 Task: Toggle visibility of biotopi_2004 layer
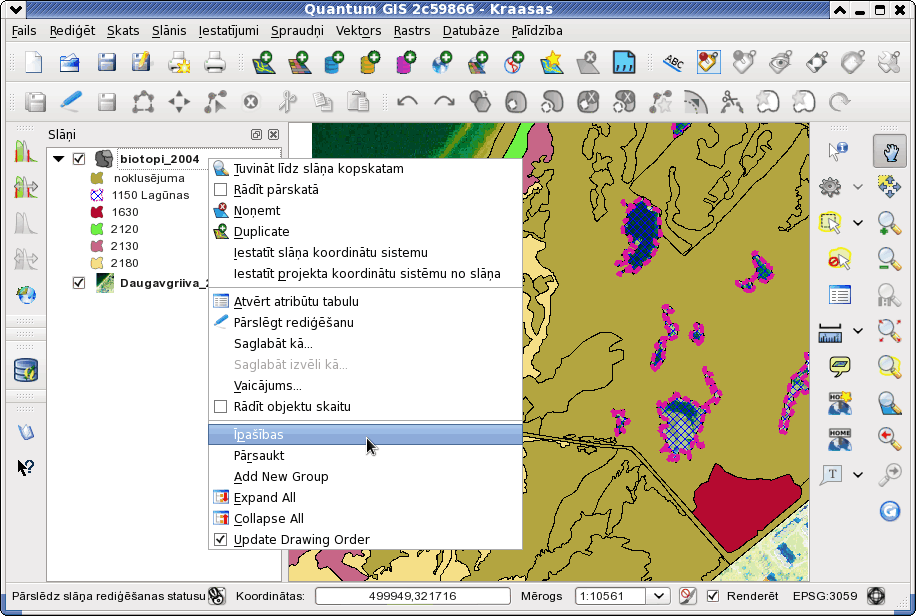(x=79, y=159)
